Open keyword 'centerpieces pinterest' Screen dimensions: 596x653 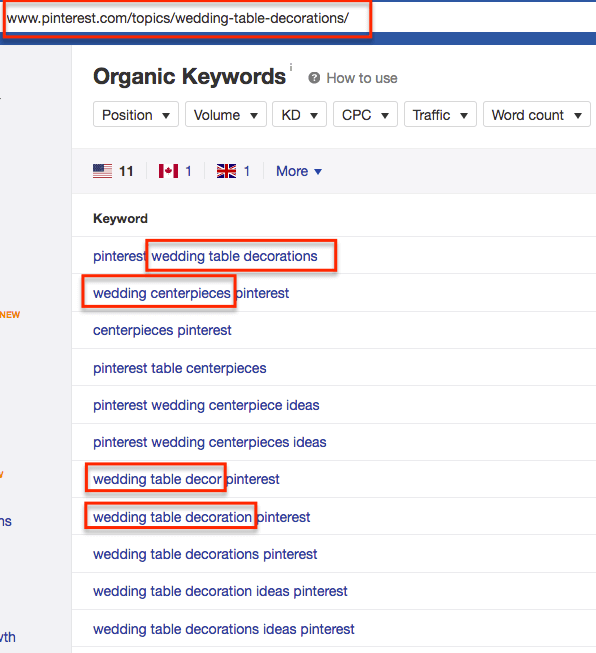click(162, 330)
